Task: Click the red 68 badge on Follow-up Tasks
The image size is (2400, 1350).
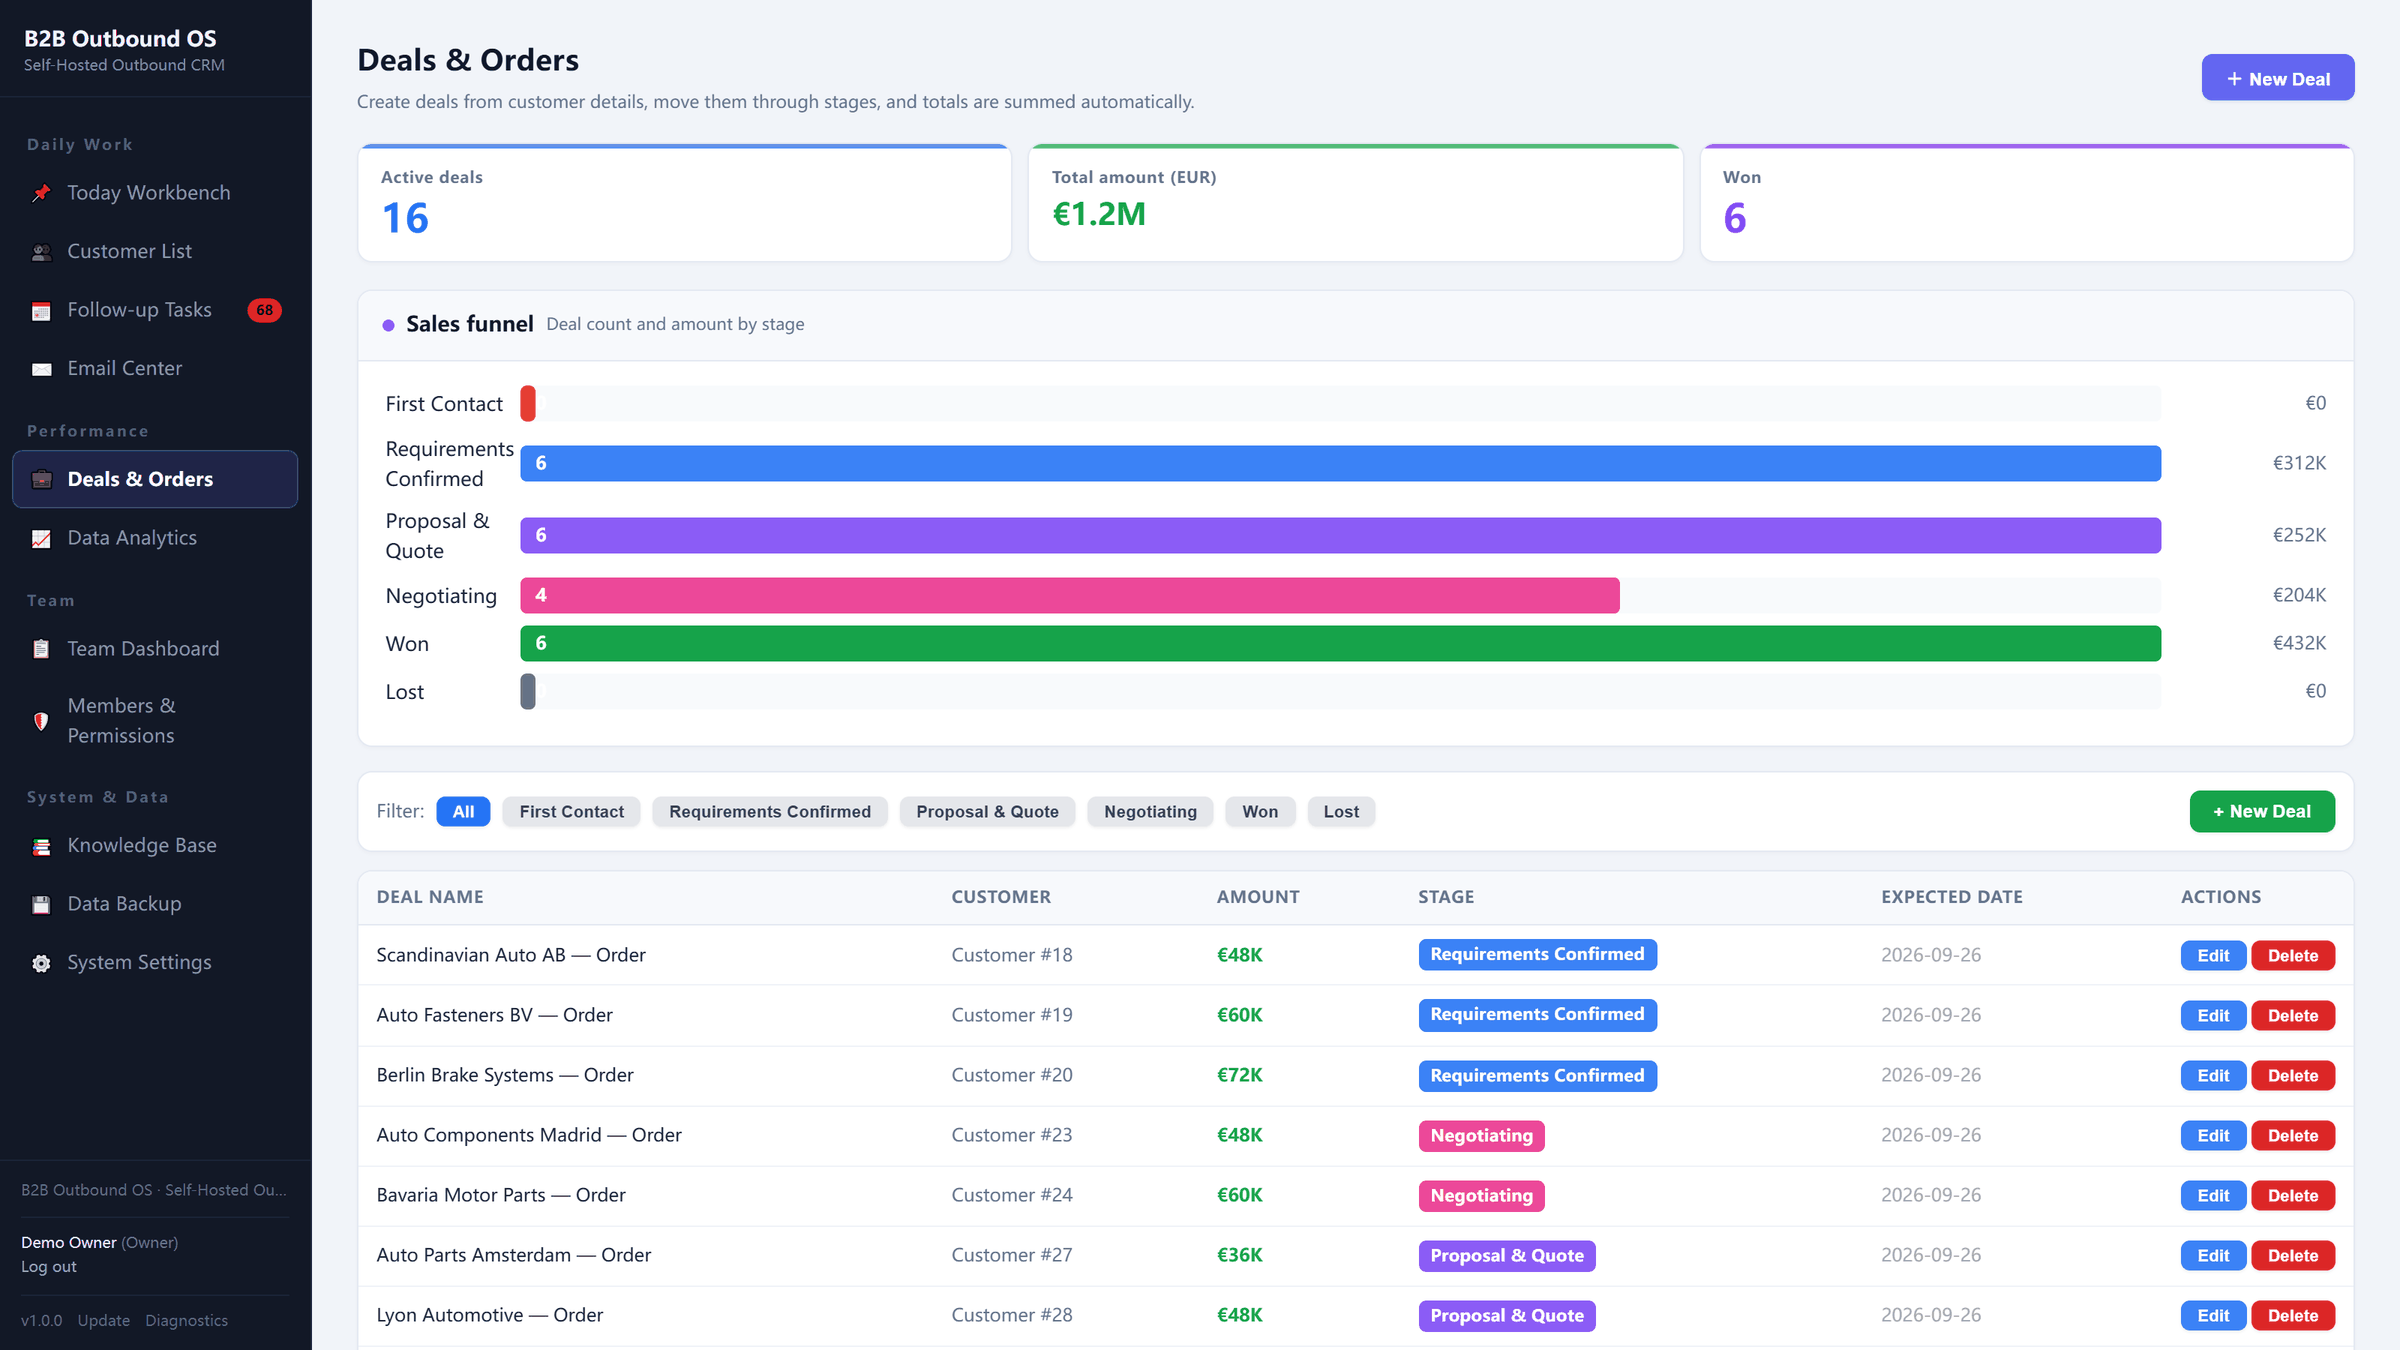Action: pos(264,310)
